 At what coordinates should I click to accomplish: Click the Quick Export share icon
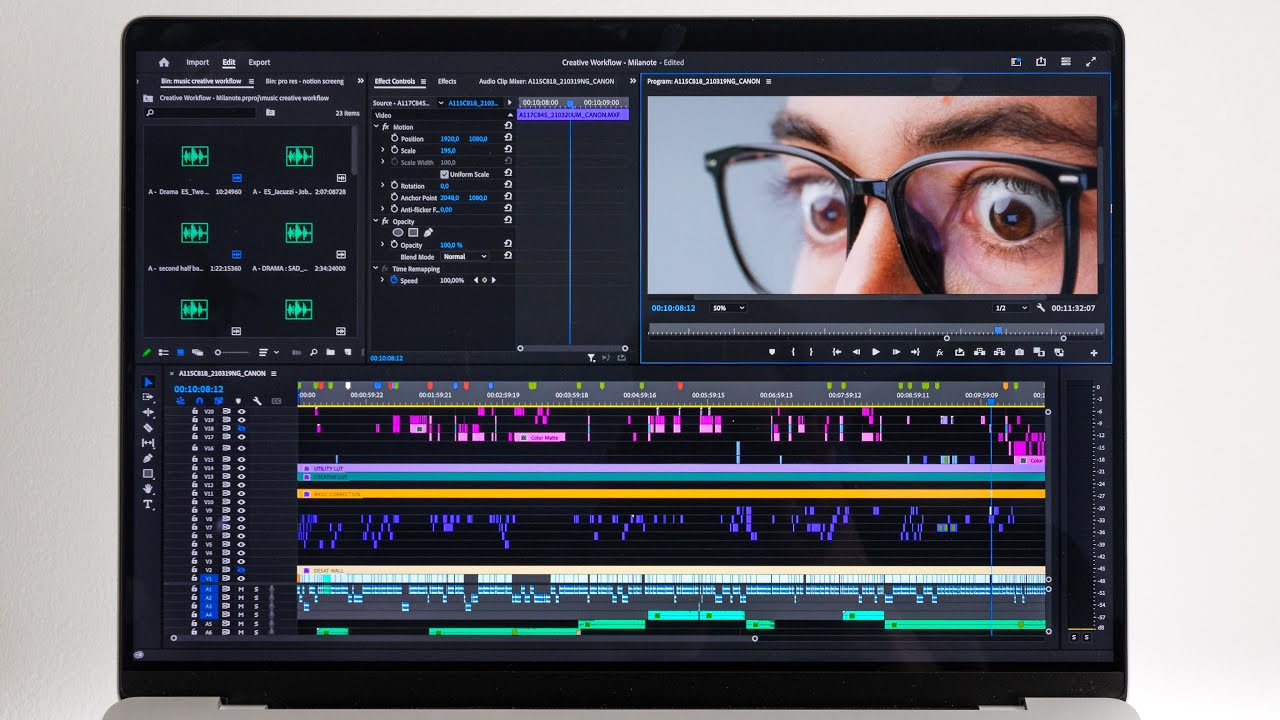point(1041,62)
